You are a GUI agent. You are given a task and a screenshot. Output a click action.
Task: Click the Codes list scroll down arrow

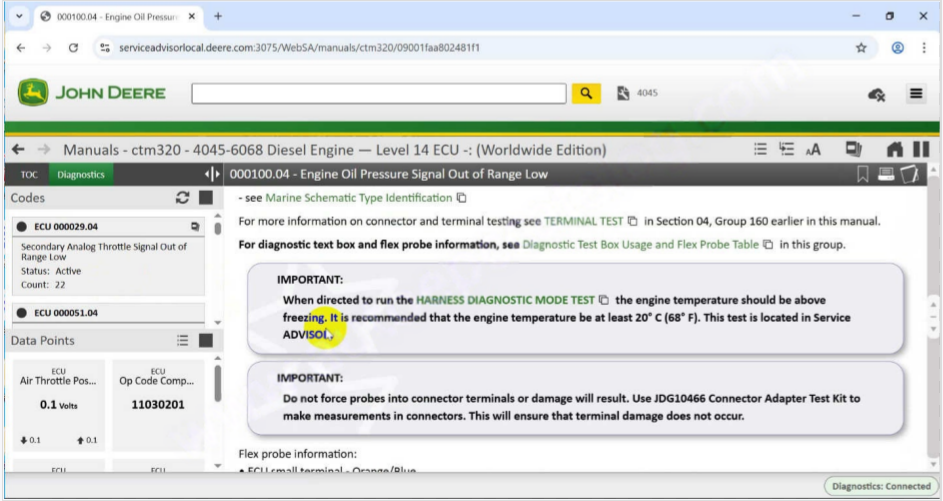pos(217,323)
